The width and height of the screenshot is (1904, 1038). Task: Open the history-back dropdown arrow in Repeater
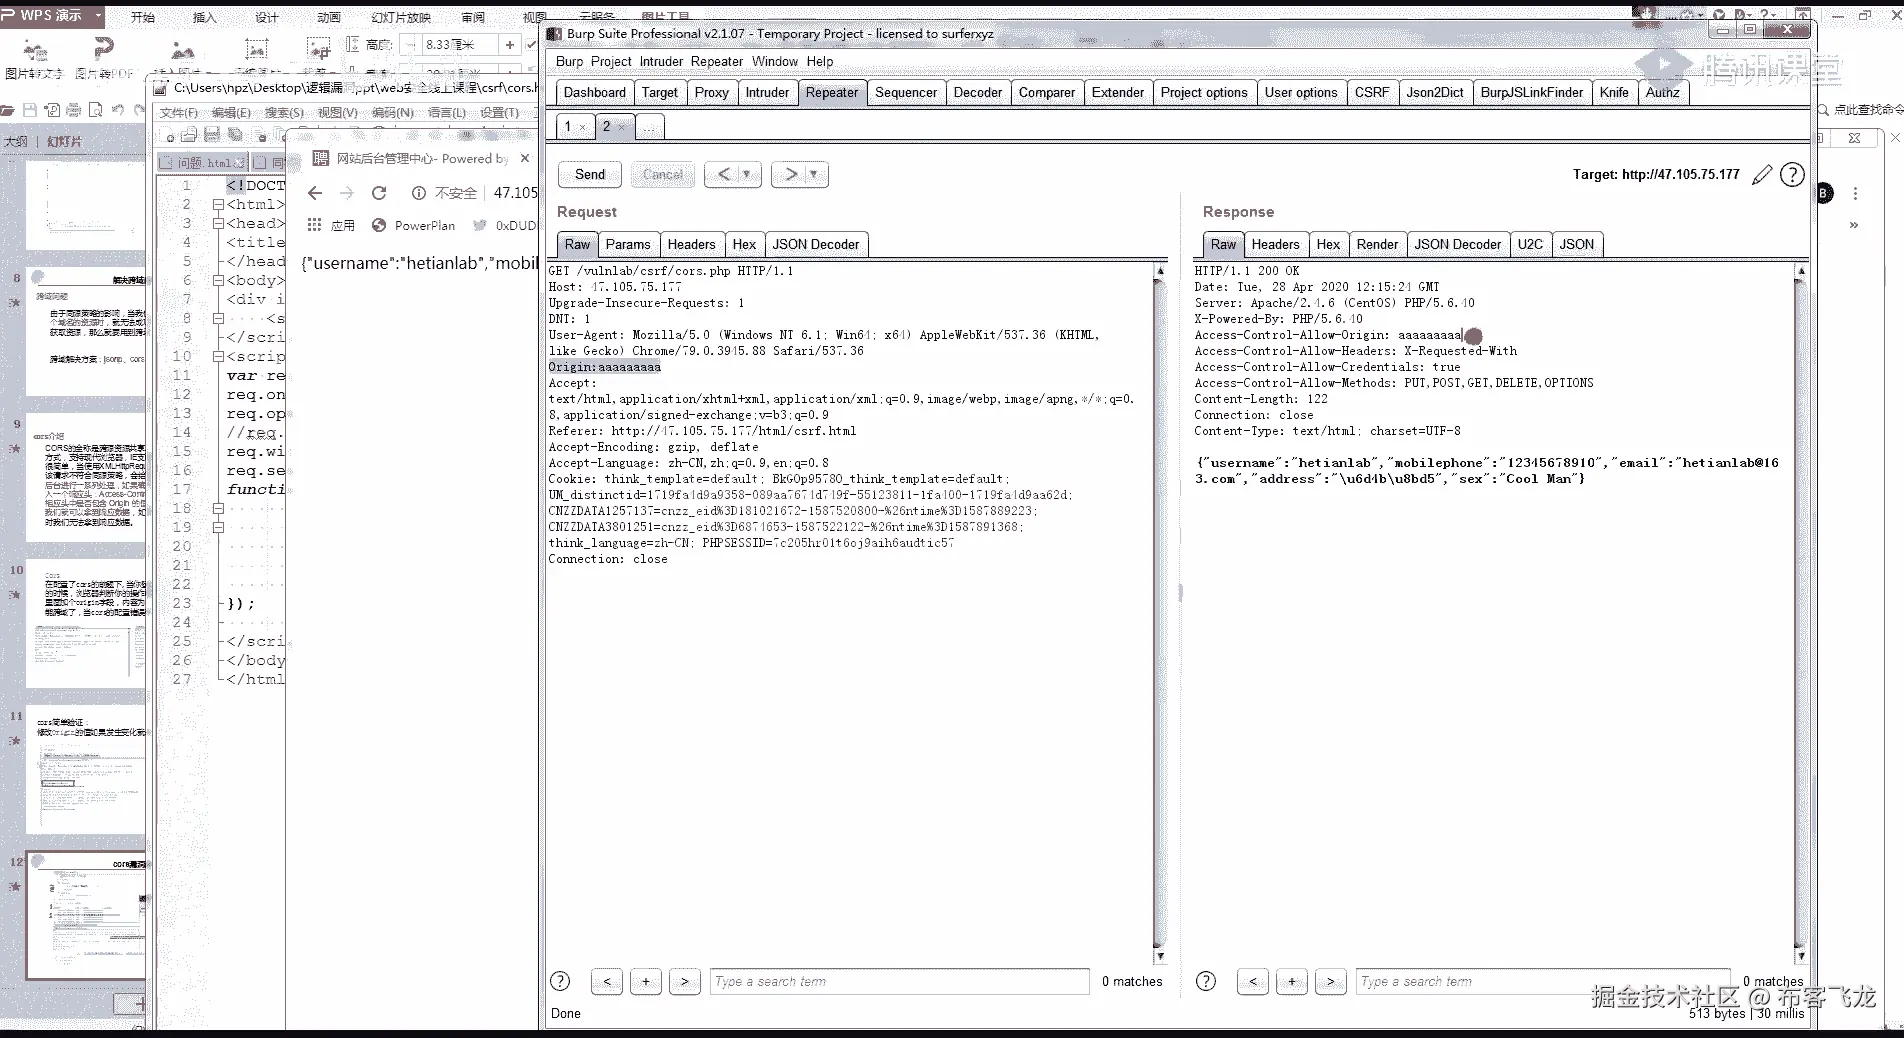[x=747, y=175]
